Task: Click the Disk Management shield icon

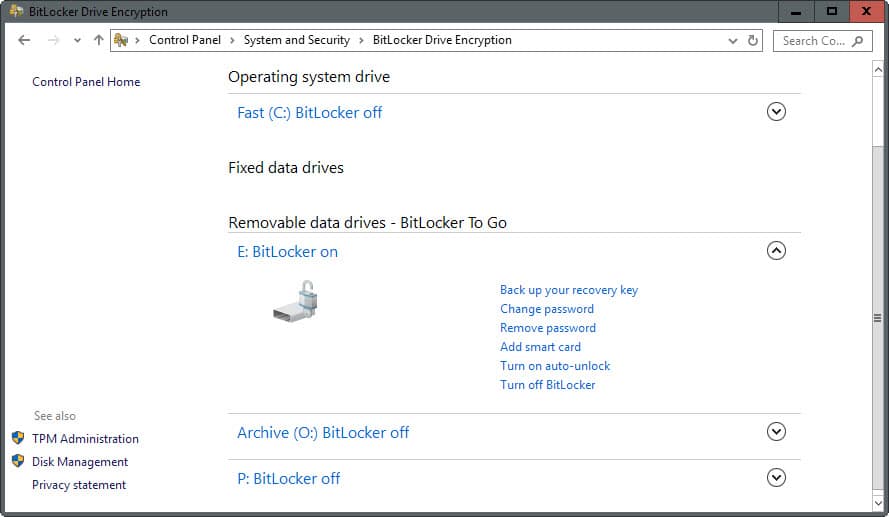Action: pyautogui.click(x=18, y=461)
